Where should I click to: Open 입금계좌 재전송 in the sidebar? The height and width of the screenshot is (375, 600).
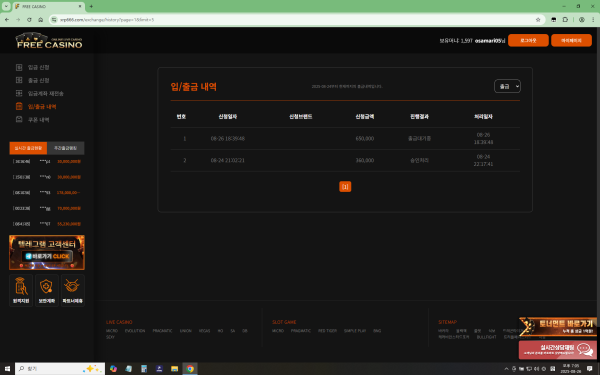pyautogui.click(x=46, y=93)
